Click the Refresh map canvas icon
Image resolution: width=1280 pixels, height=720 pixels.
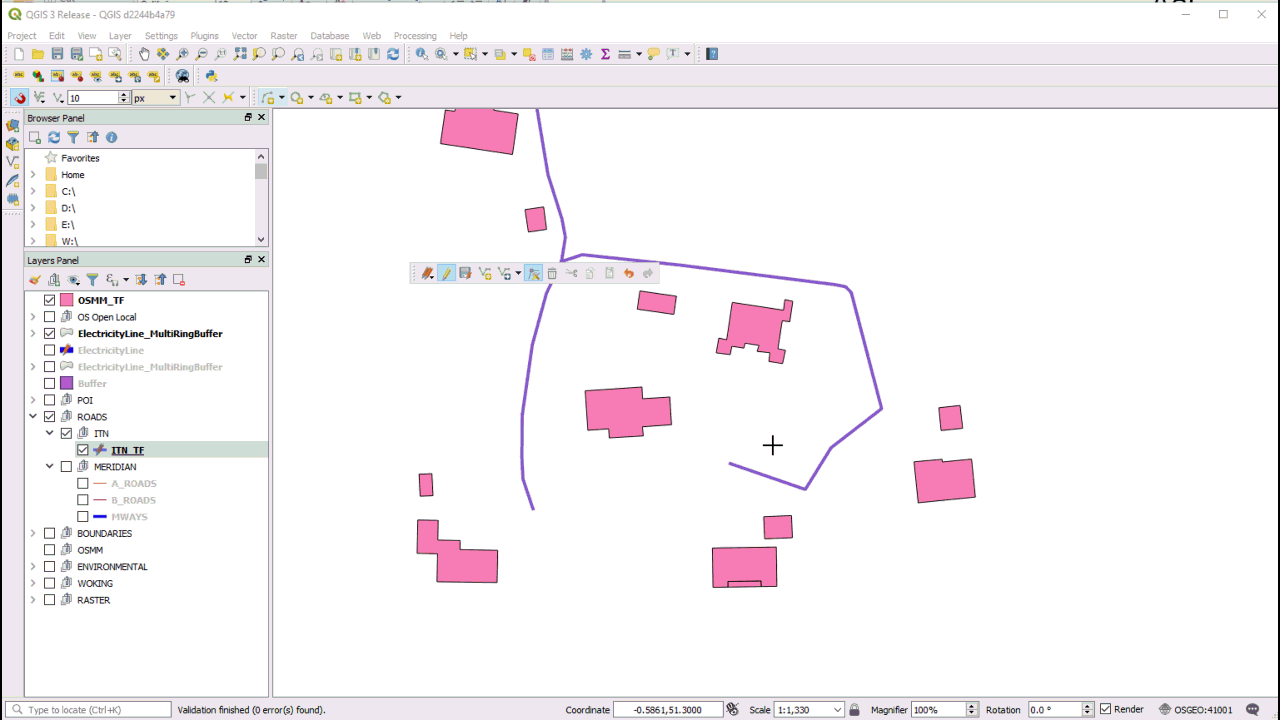click(393, 54)
